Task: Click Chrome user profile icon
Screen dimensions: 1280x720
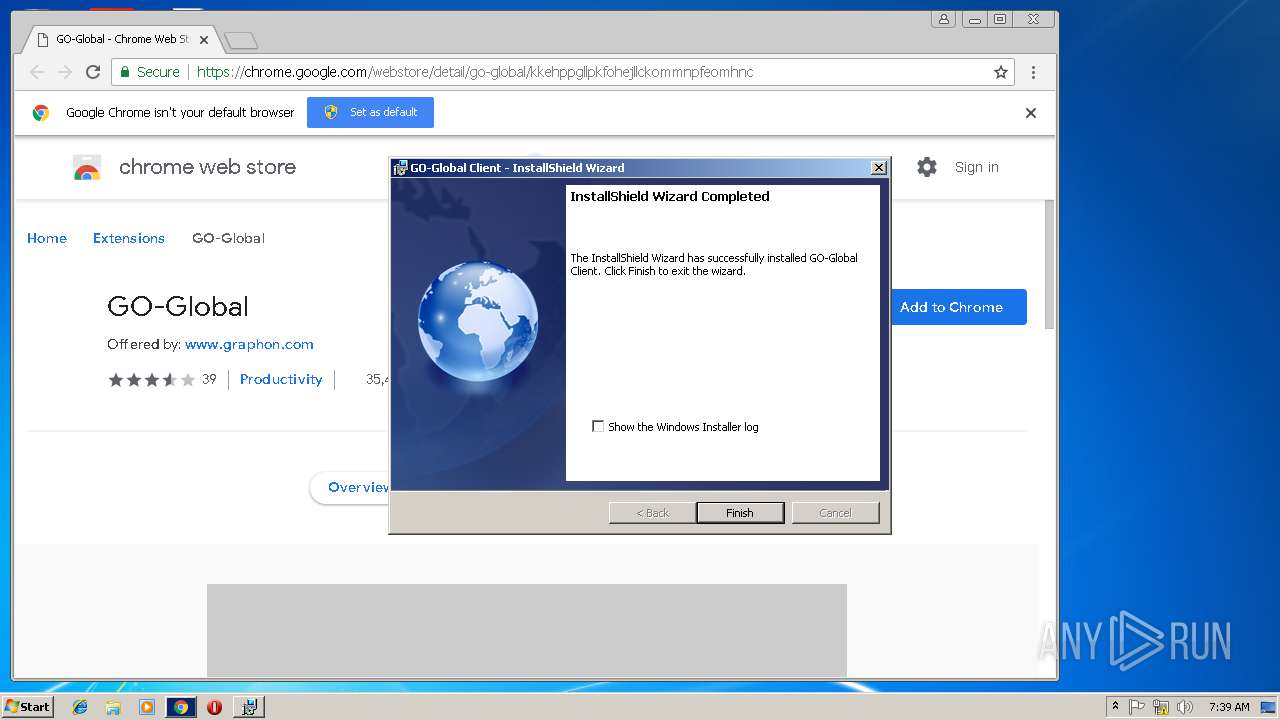Action: tap(943, 18)
